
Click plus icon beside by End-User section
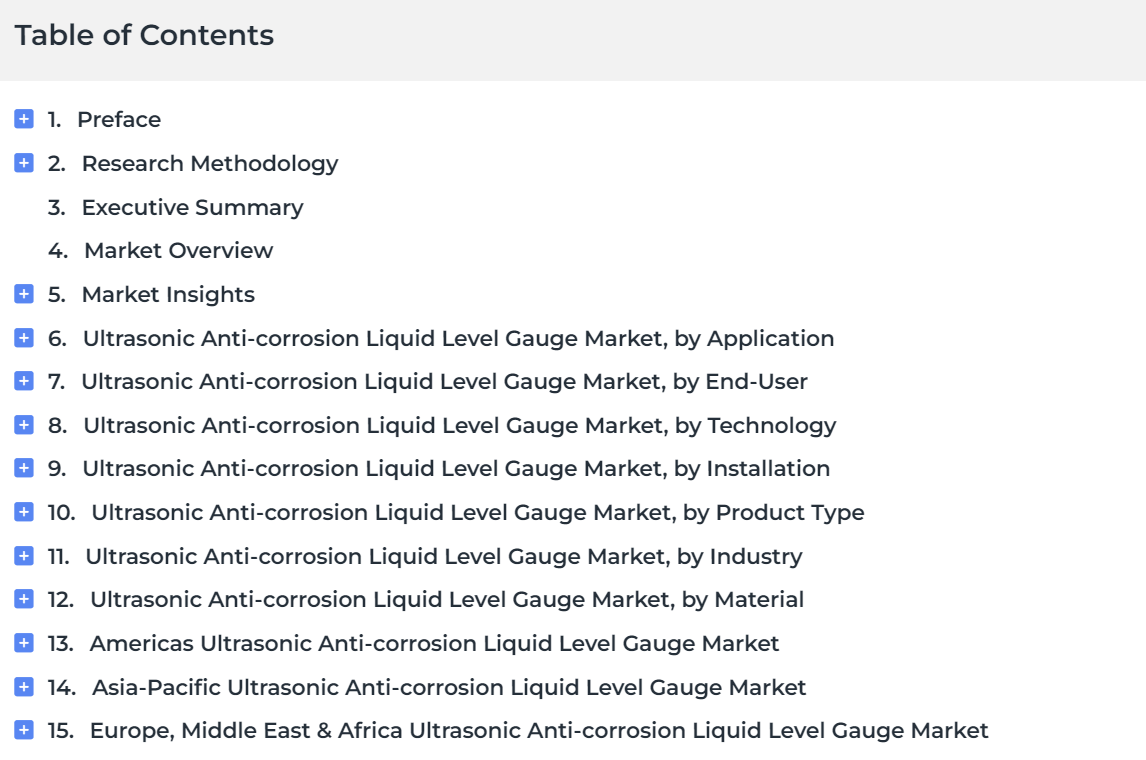point(23,381)
